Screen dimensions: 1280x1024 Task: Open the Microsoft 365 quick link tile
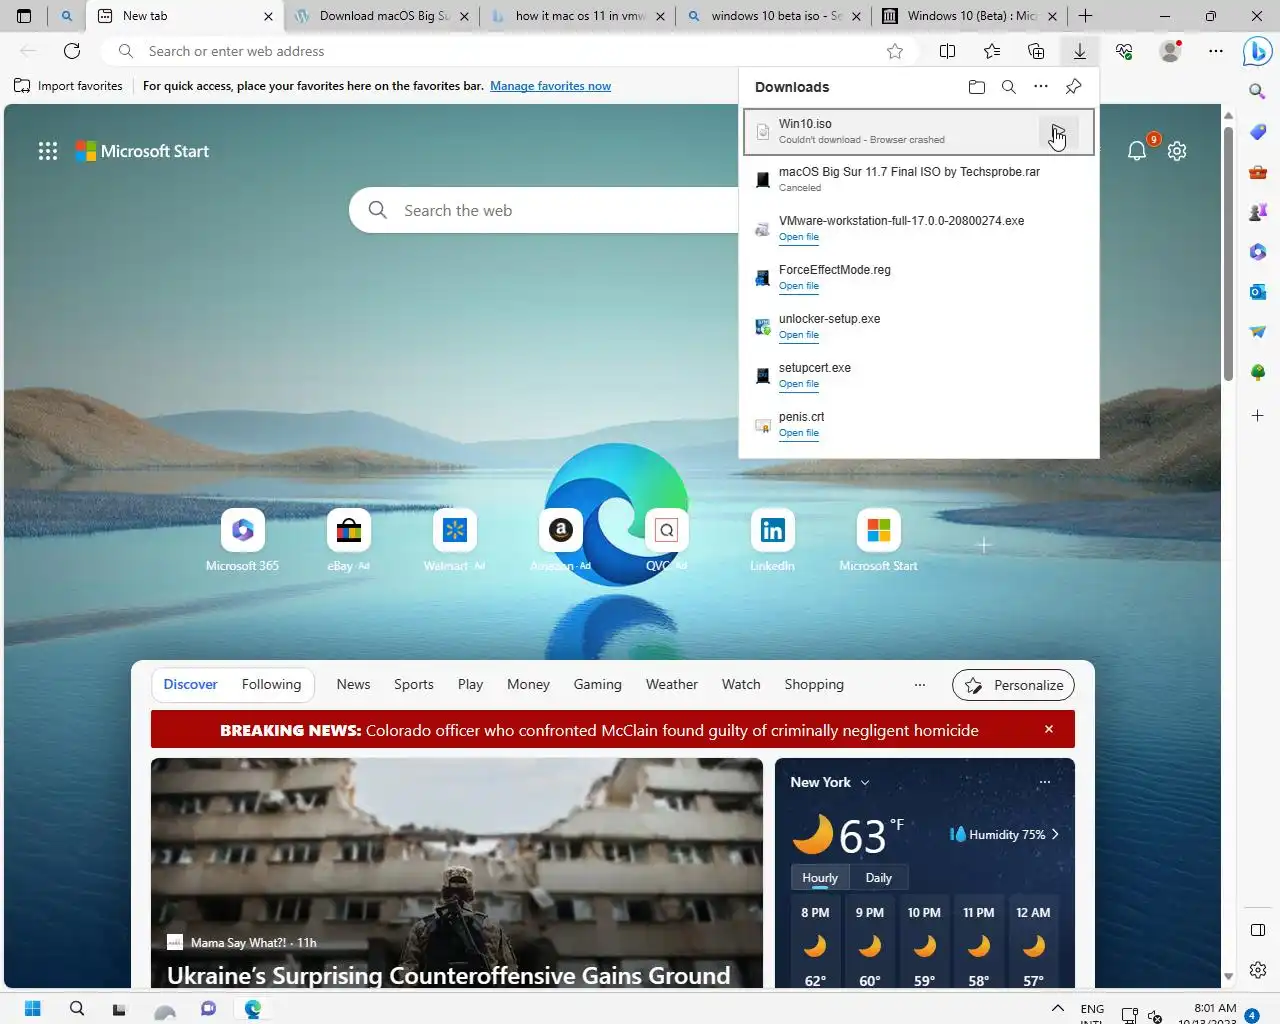[243, 530]
